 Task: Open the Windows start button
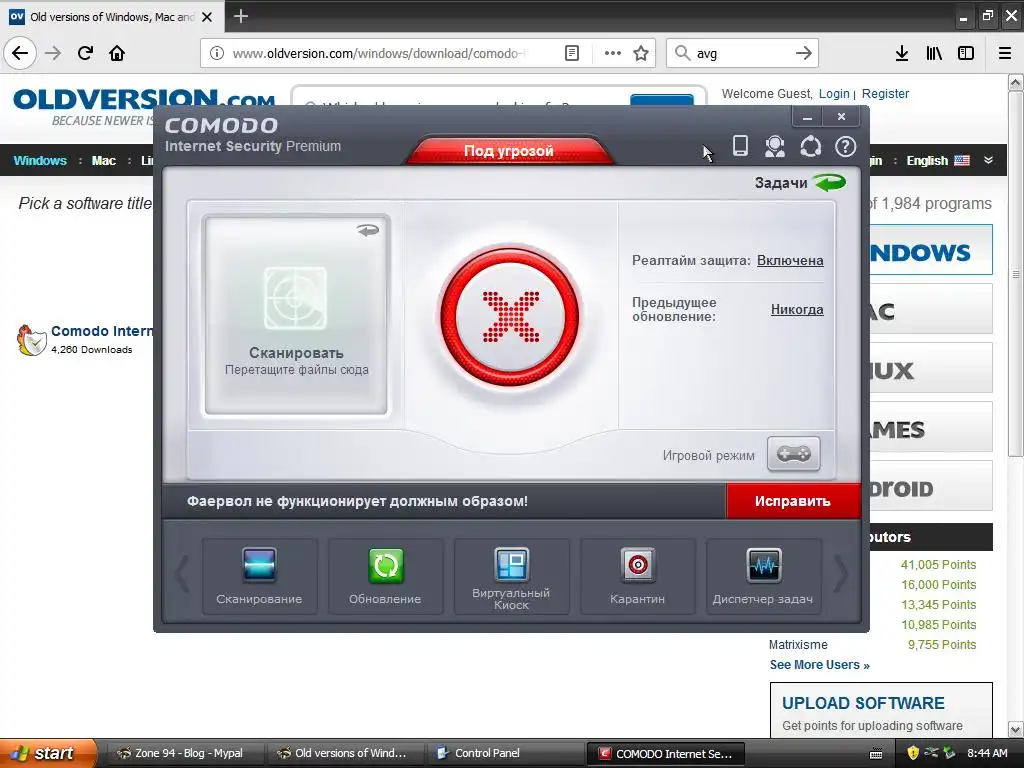tap(48, 753)
